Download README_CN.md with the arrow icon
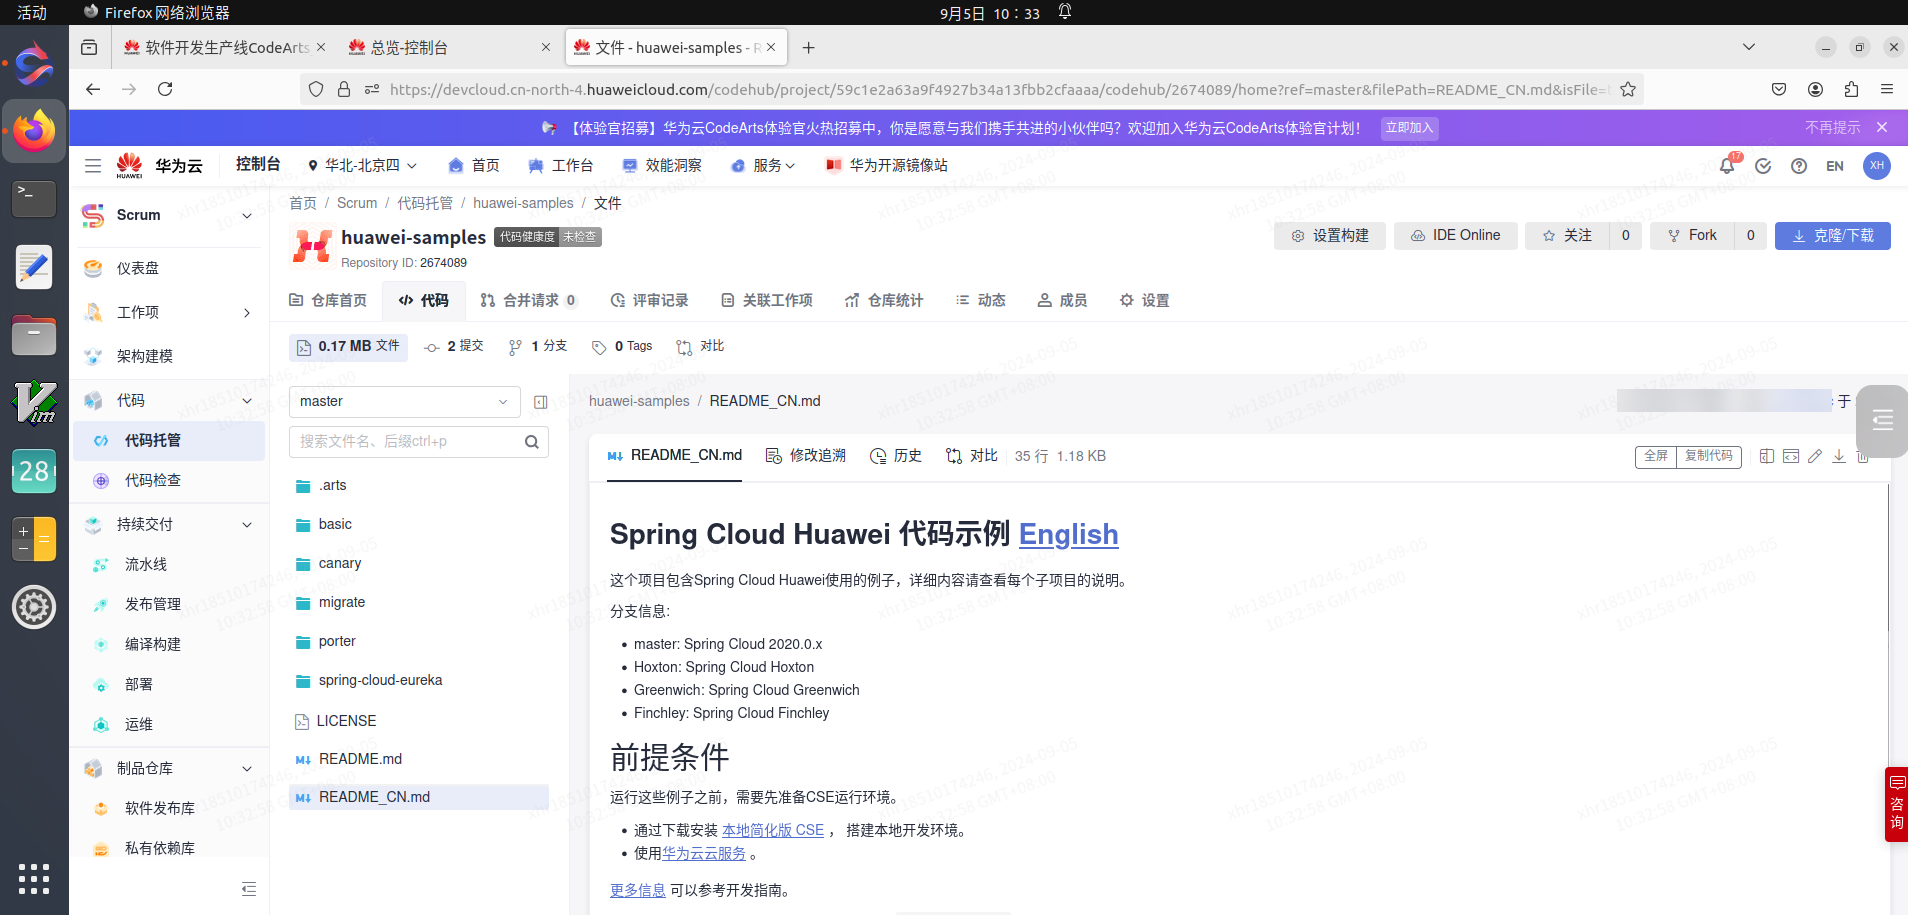1908x915 pixels. pyautogui.click(x=1839, y=456)
